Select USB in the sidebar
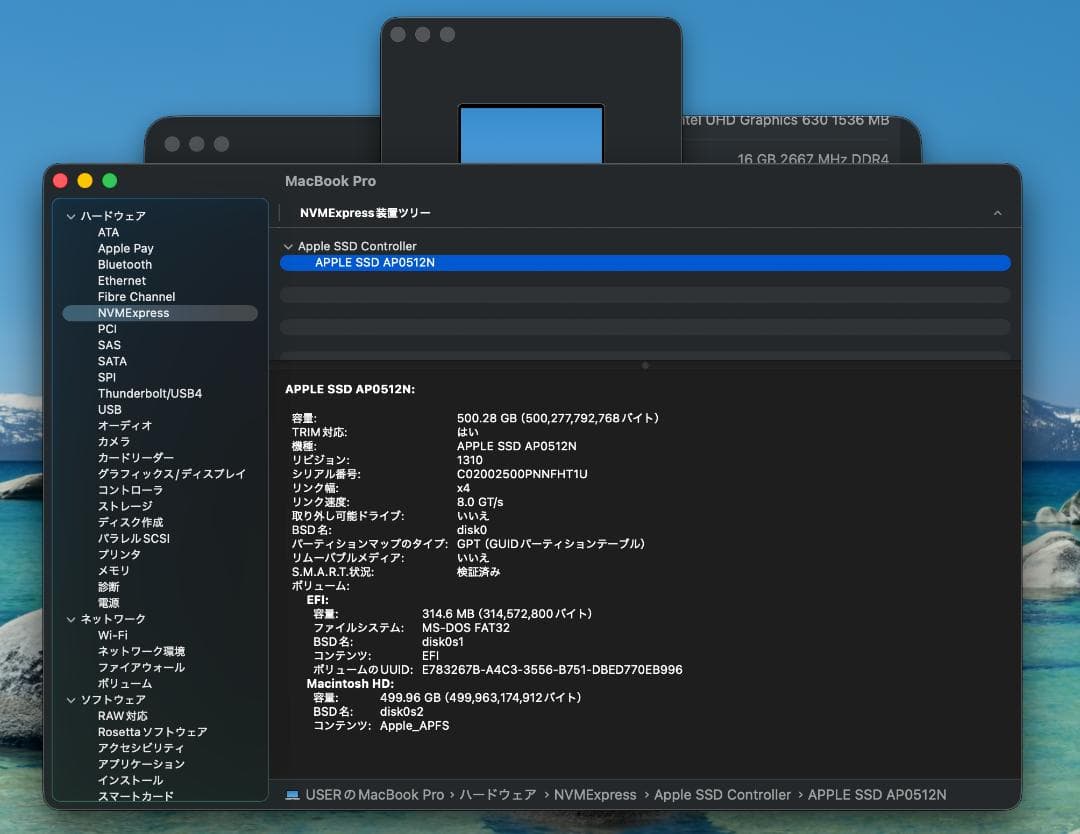1080x834 pixels. [x=110, y=410]
